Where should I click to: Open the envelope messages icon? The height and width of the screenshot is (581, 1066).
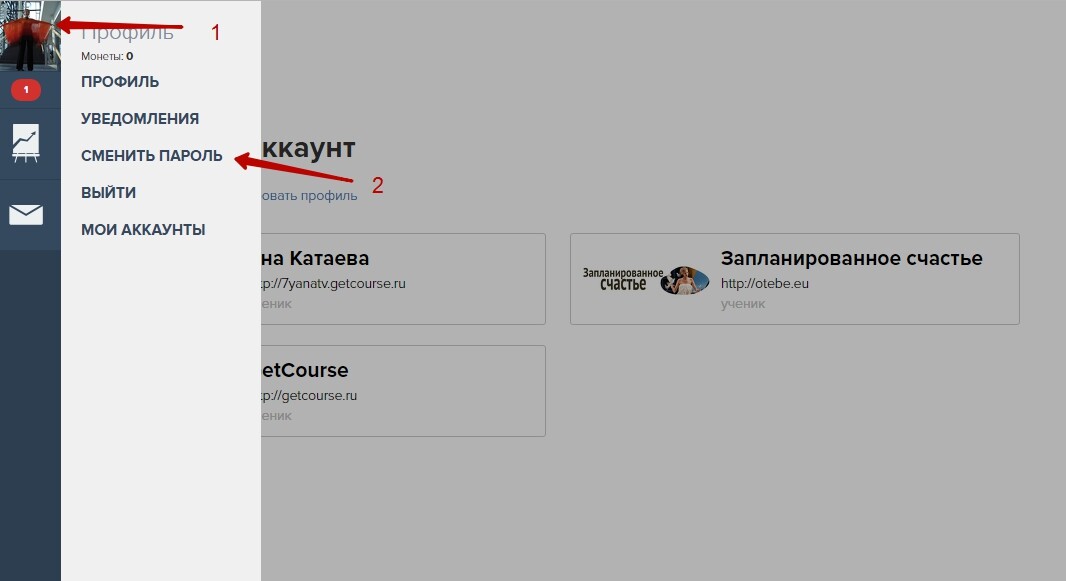26,215
